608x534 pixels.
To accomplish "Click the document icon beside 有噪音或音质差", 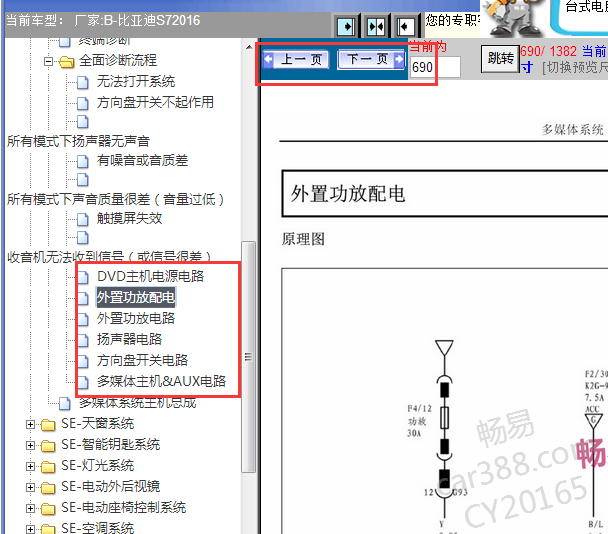I will pos(83,161).
